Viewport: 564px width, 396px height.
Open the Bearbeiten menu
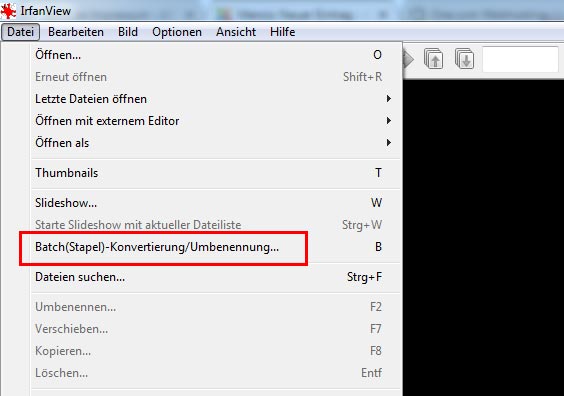[76, 32]
